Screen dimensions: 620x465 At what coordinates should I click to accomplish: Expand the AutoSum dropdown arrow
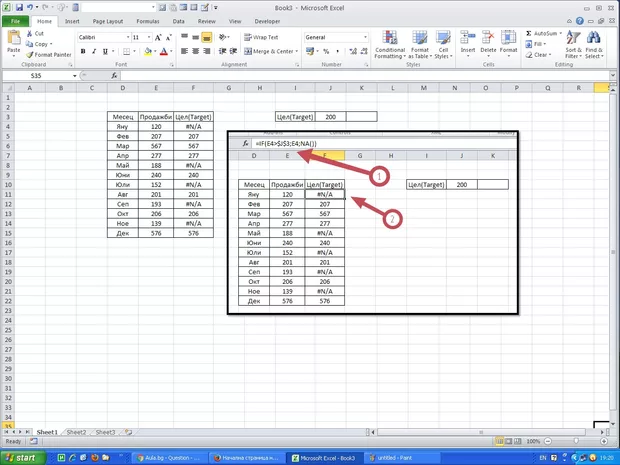[560, 34]
